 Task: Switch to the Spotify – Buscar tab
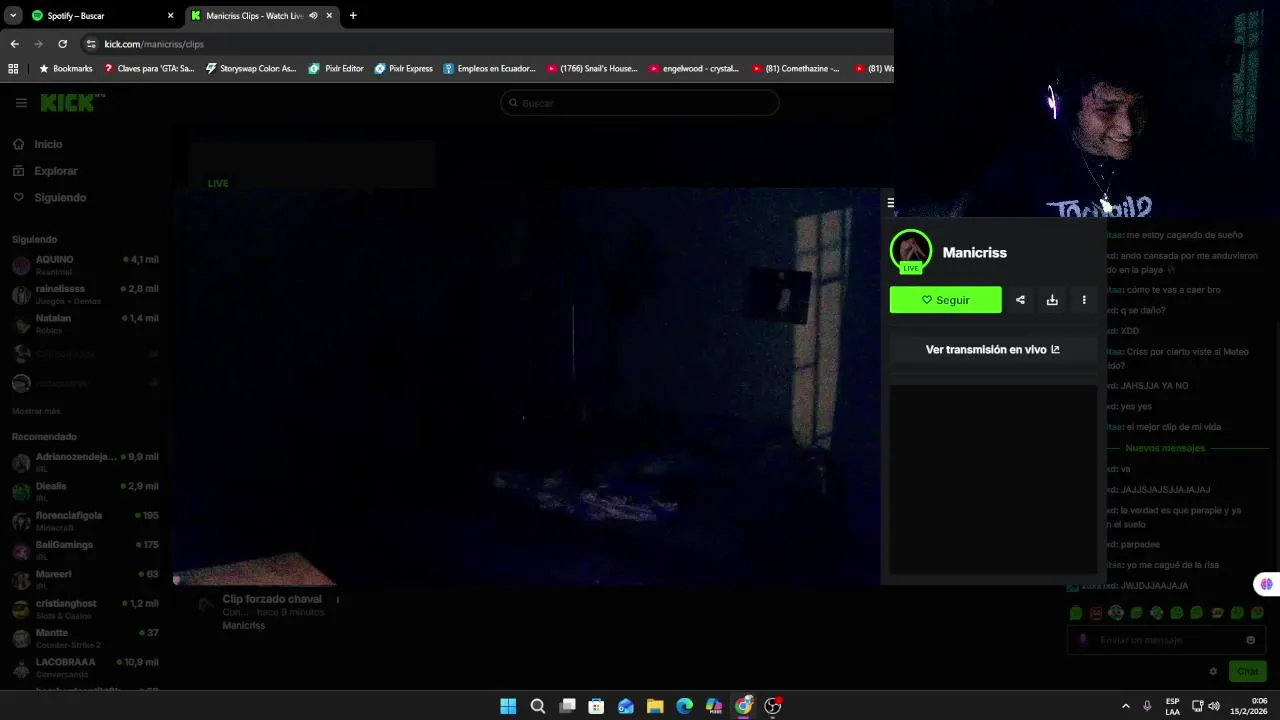[x=100, y=15]
